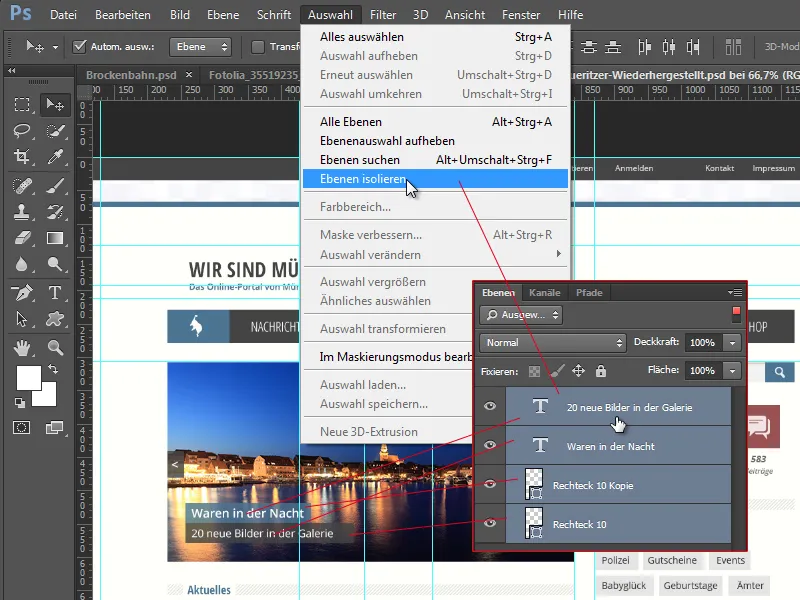
Task: Select the Move tool in toolbox
Action: 55,105
